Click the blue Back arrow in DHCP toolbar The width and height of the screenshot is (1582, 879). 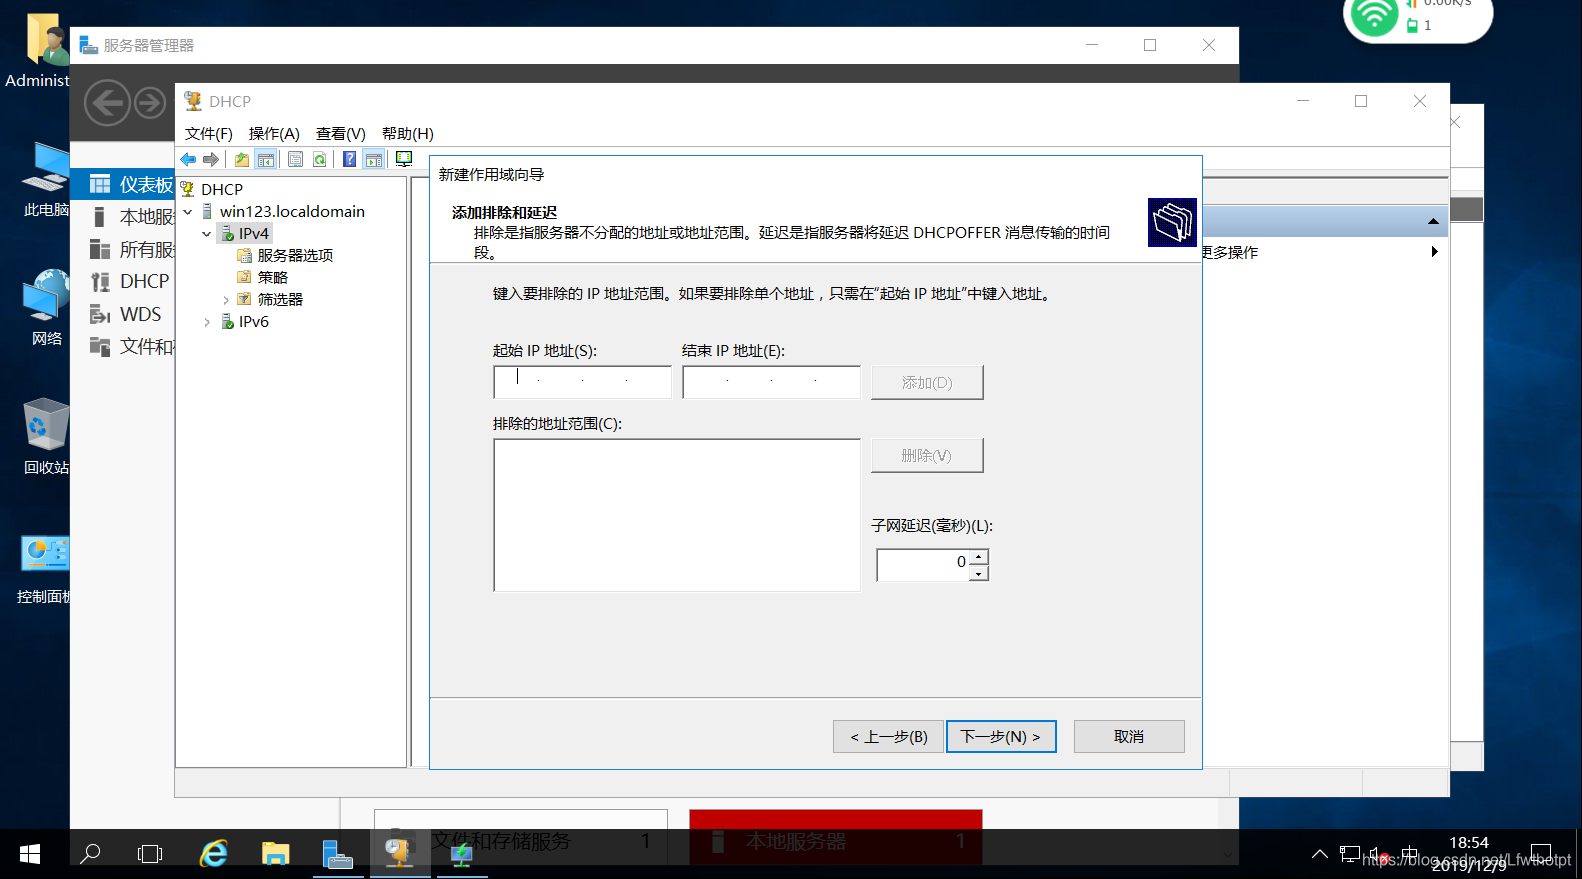[x=188, y=159]
